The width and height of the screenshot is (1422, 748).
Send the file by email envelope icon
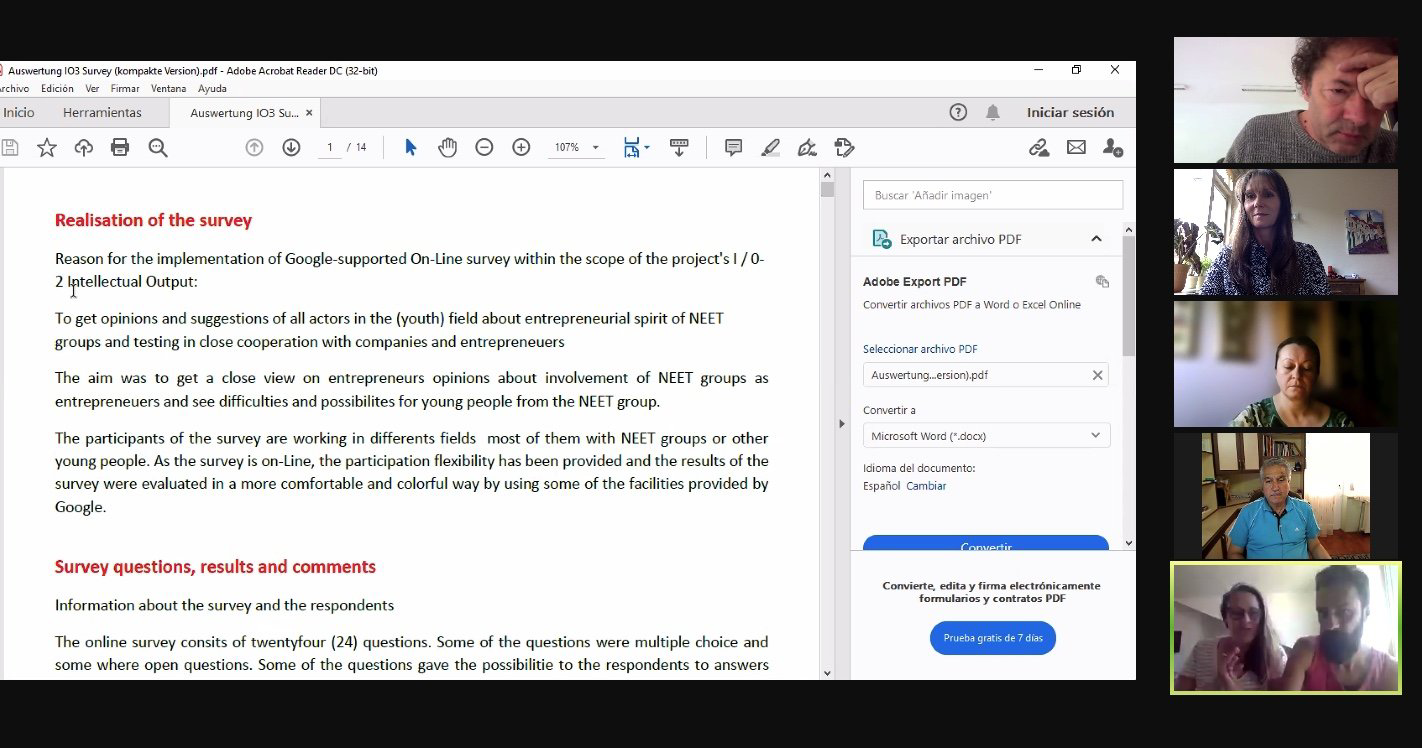(1076, 148)
